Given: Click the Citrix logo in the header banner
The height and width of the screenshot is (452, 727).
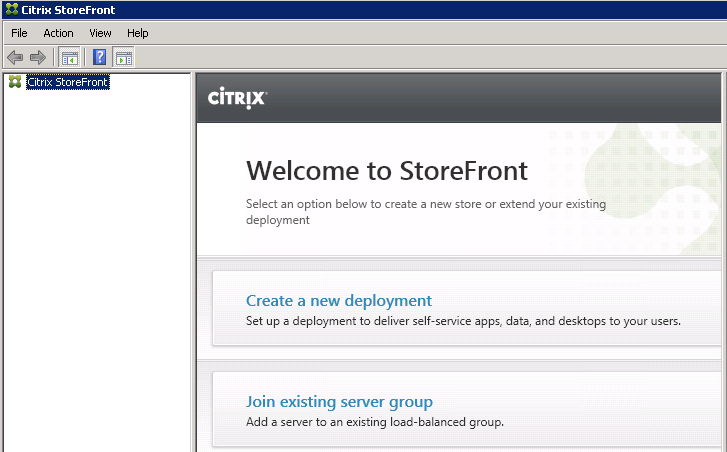Looking at the screenshot, I should tap(236, 98).
